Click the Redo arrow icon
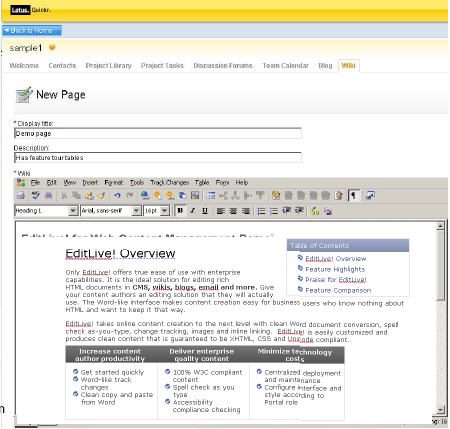 tap(130, 196)
